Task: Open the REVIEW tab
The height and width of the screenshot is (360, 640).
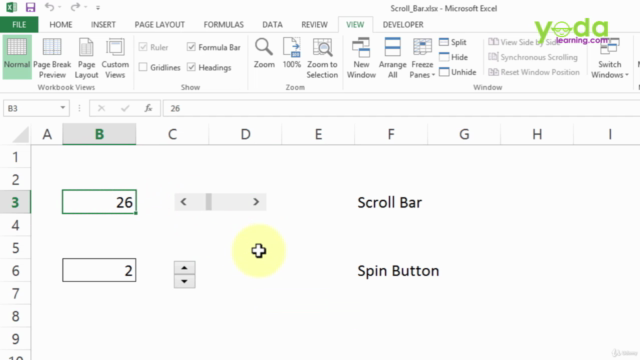Action: 314,24
